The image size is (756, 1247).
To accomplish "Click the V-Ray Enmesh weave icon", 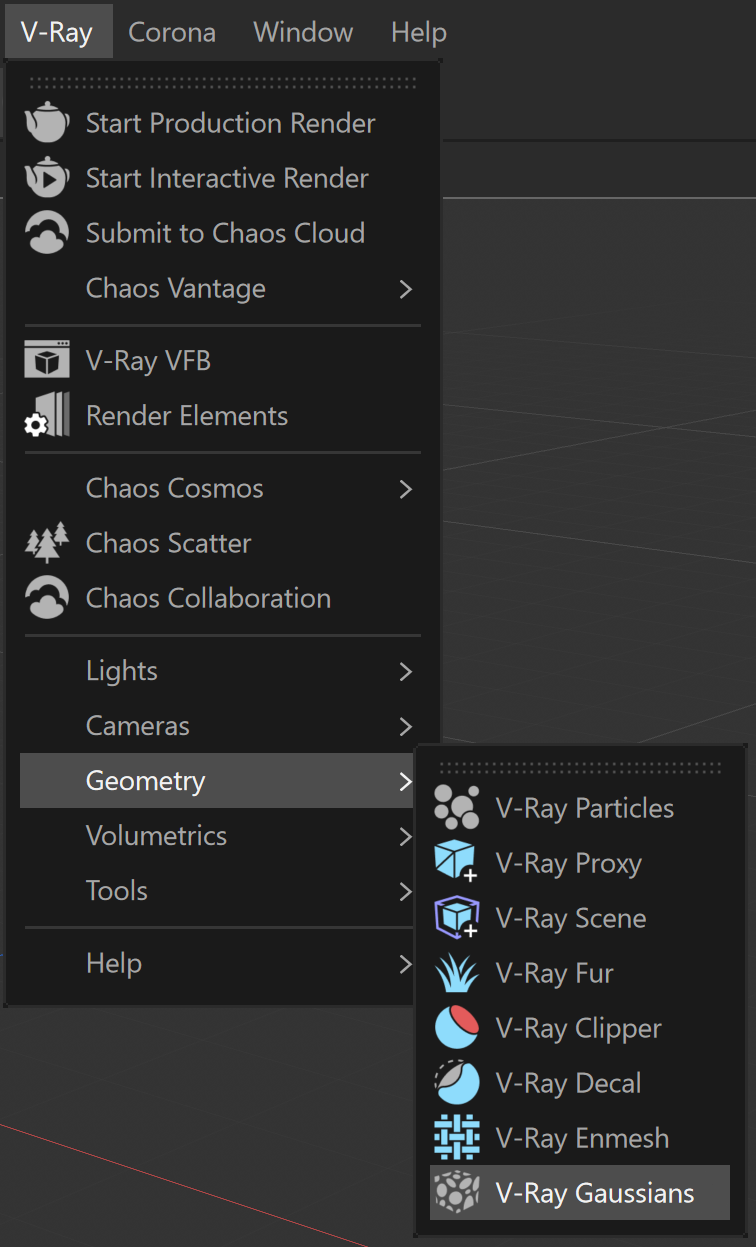I will point(457,1138).
